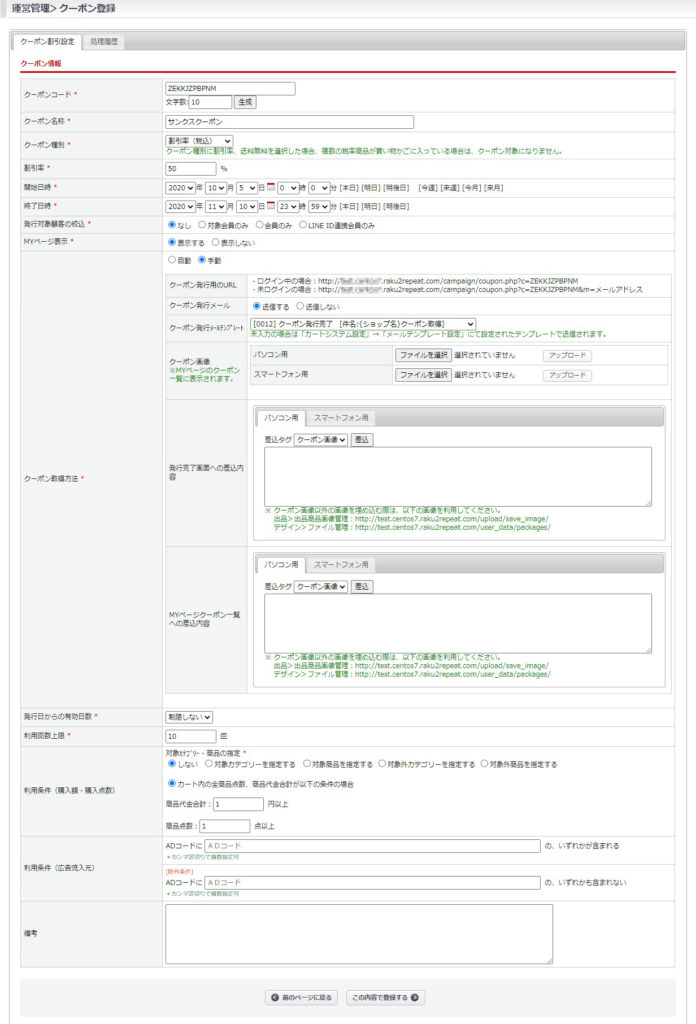Open the calendar icon for 終了日時

pos(271,206)
